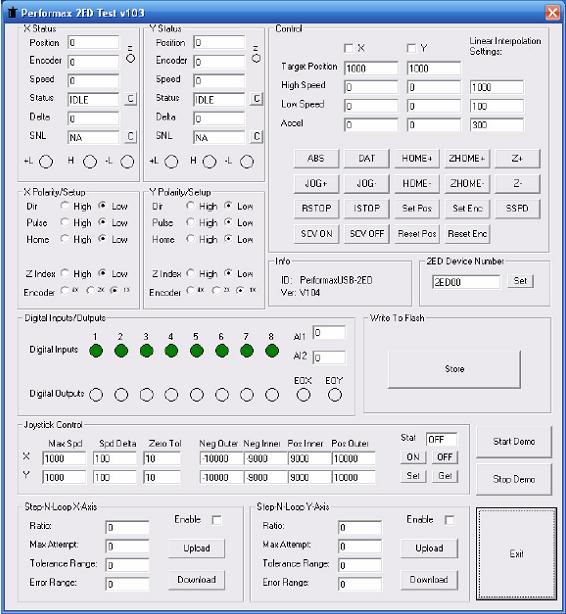Enable the X axis checkbox in Control
Image resolution: width=566 pixels, height=614 pixels.
348,48
